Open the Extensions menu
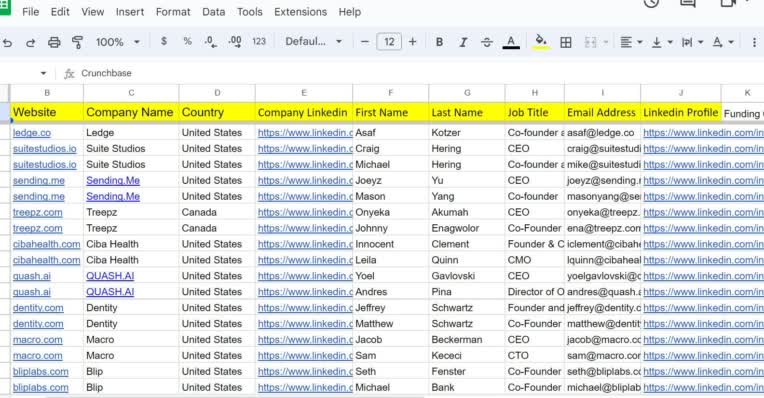 click(x=300, y=12)
